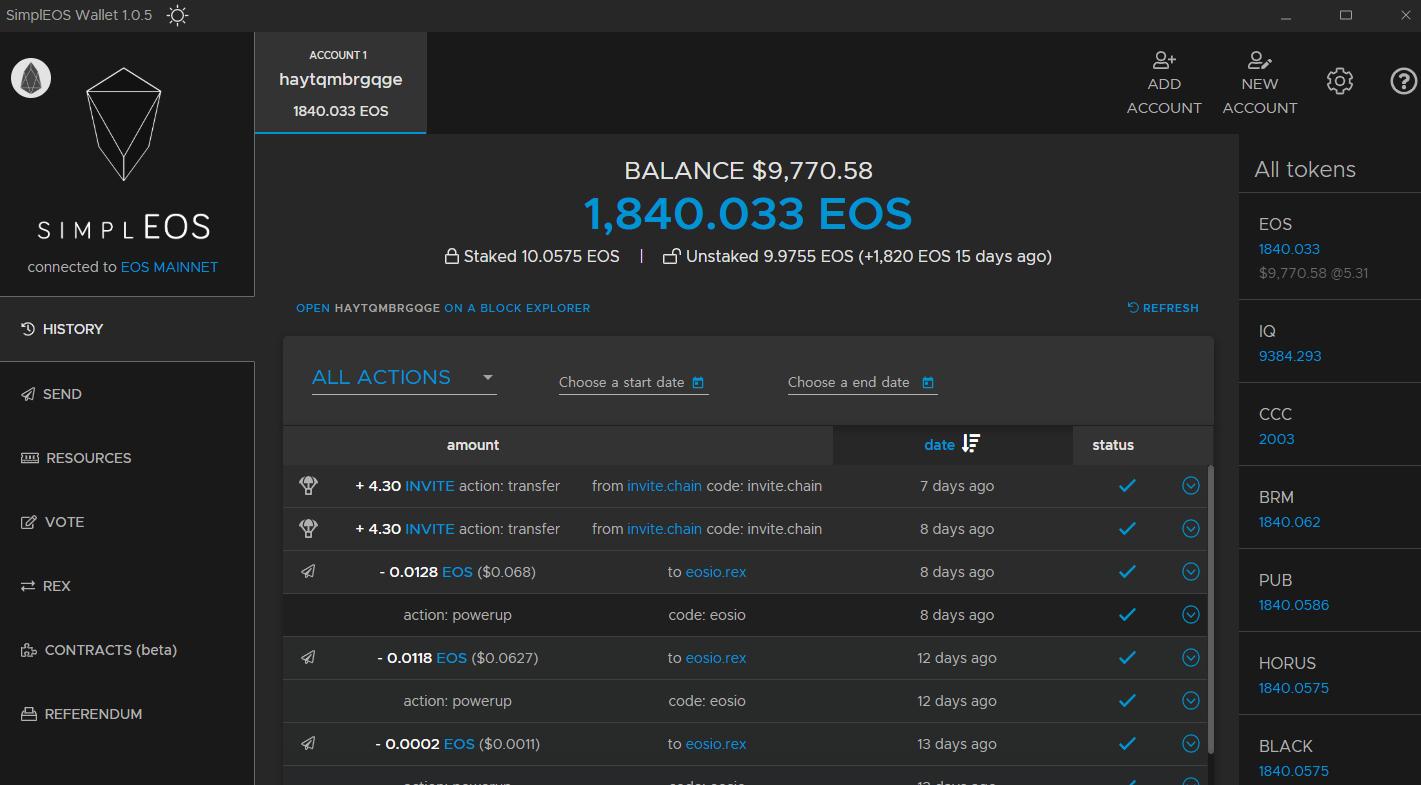The height and width of the screenshot is (785, 1421).
Task: Click the date sort descending icon
Action: (971, 444)
